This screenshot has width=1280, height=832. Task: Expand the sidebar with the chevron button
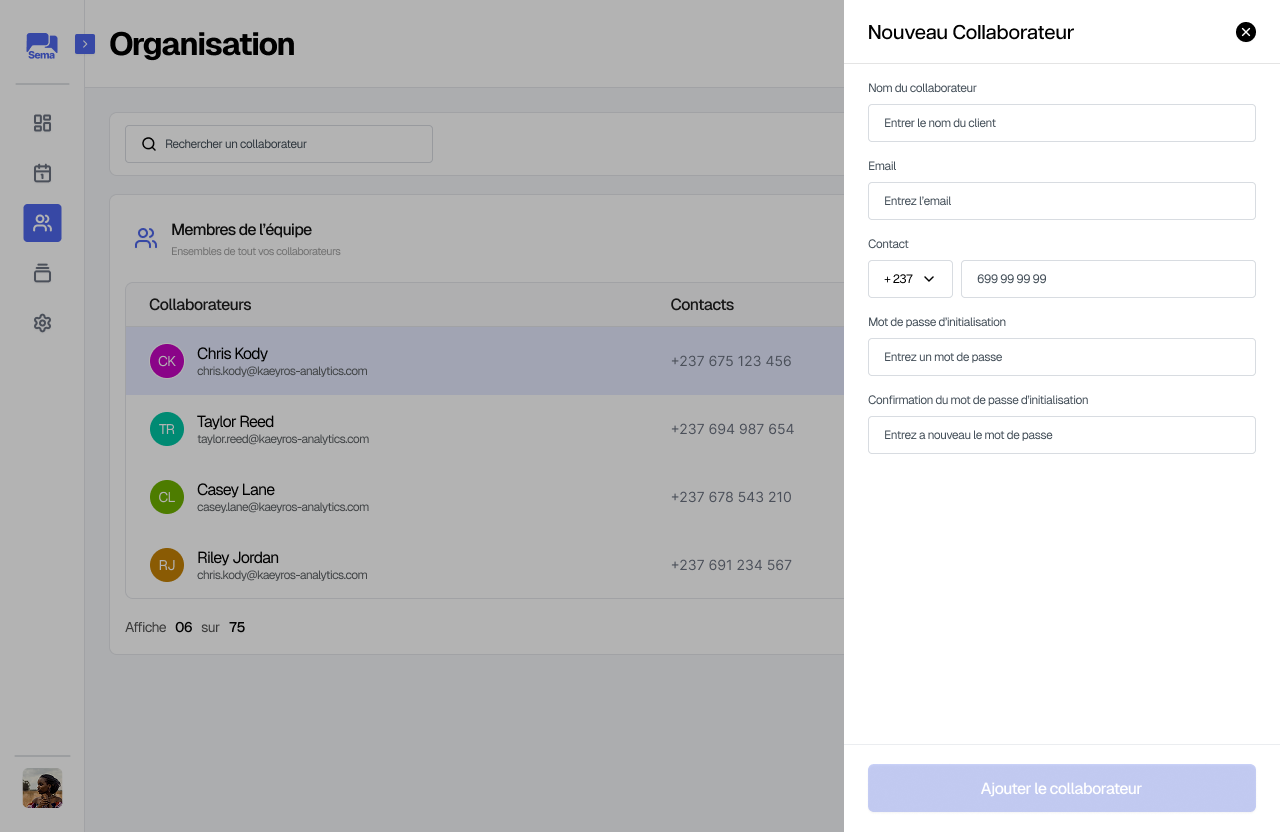85,44
